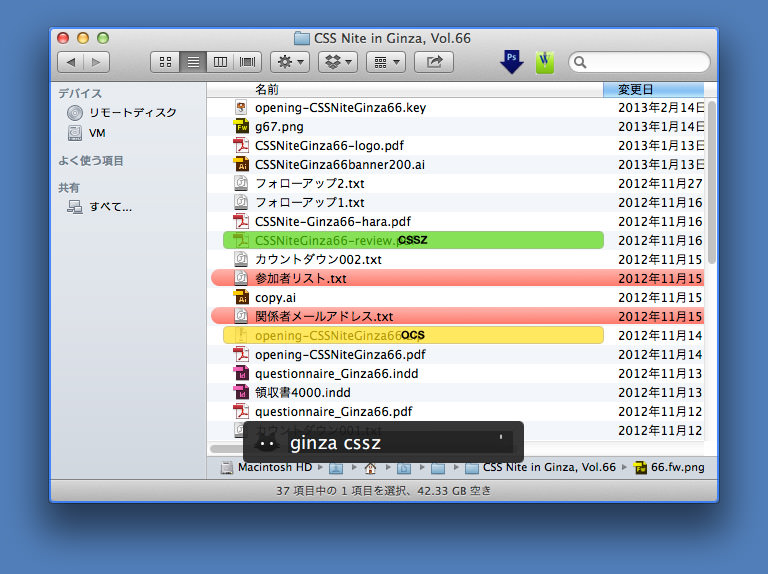768x574 pixels.
Task: Click the Share toolbar button
Action: pos(434,62)
